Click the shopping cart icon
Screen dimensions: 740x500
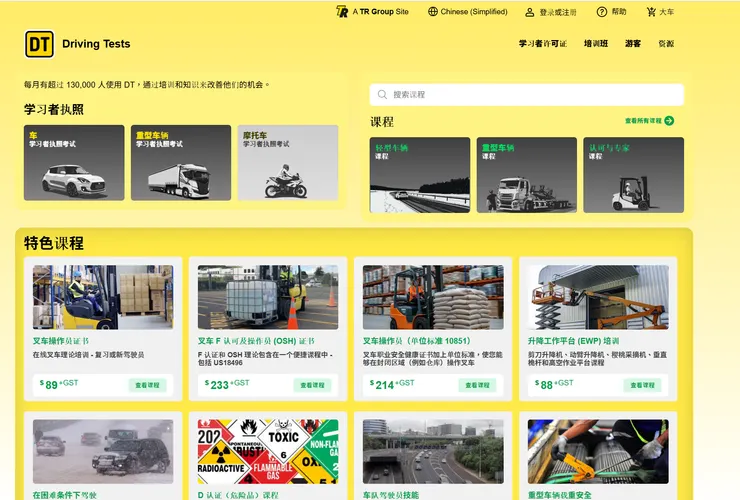point(651,12)
